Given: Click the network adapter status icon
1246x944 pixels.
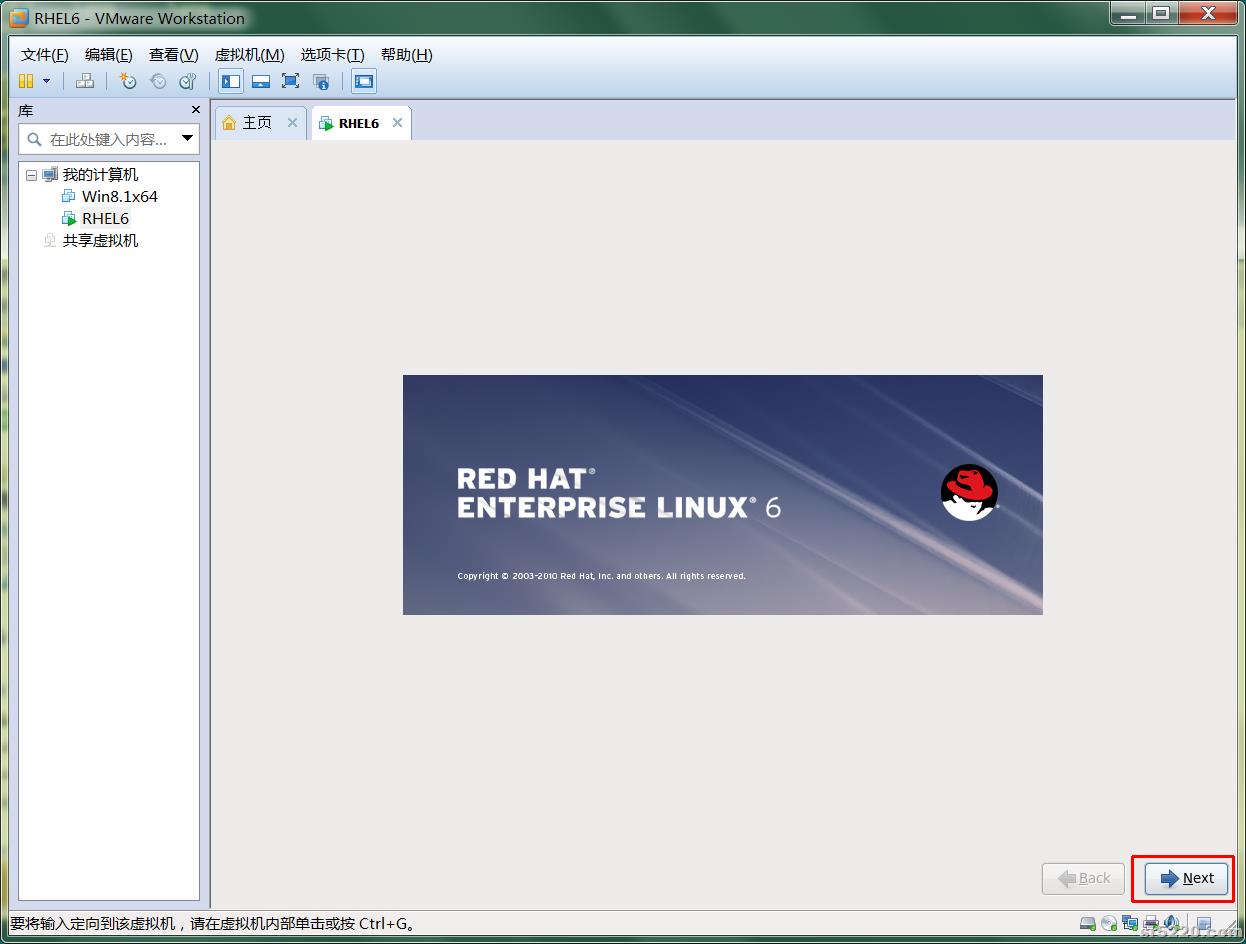Looking at the screenshot, I should [1130, 923].
